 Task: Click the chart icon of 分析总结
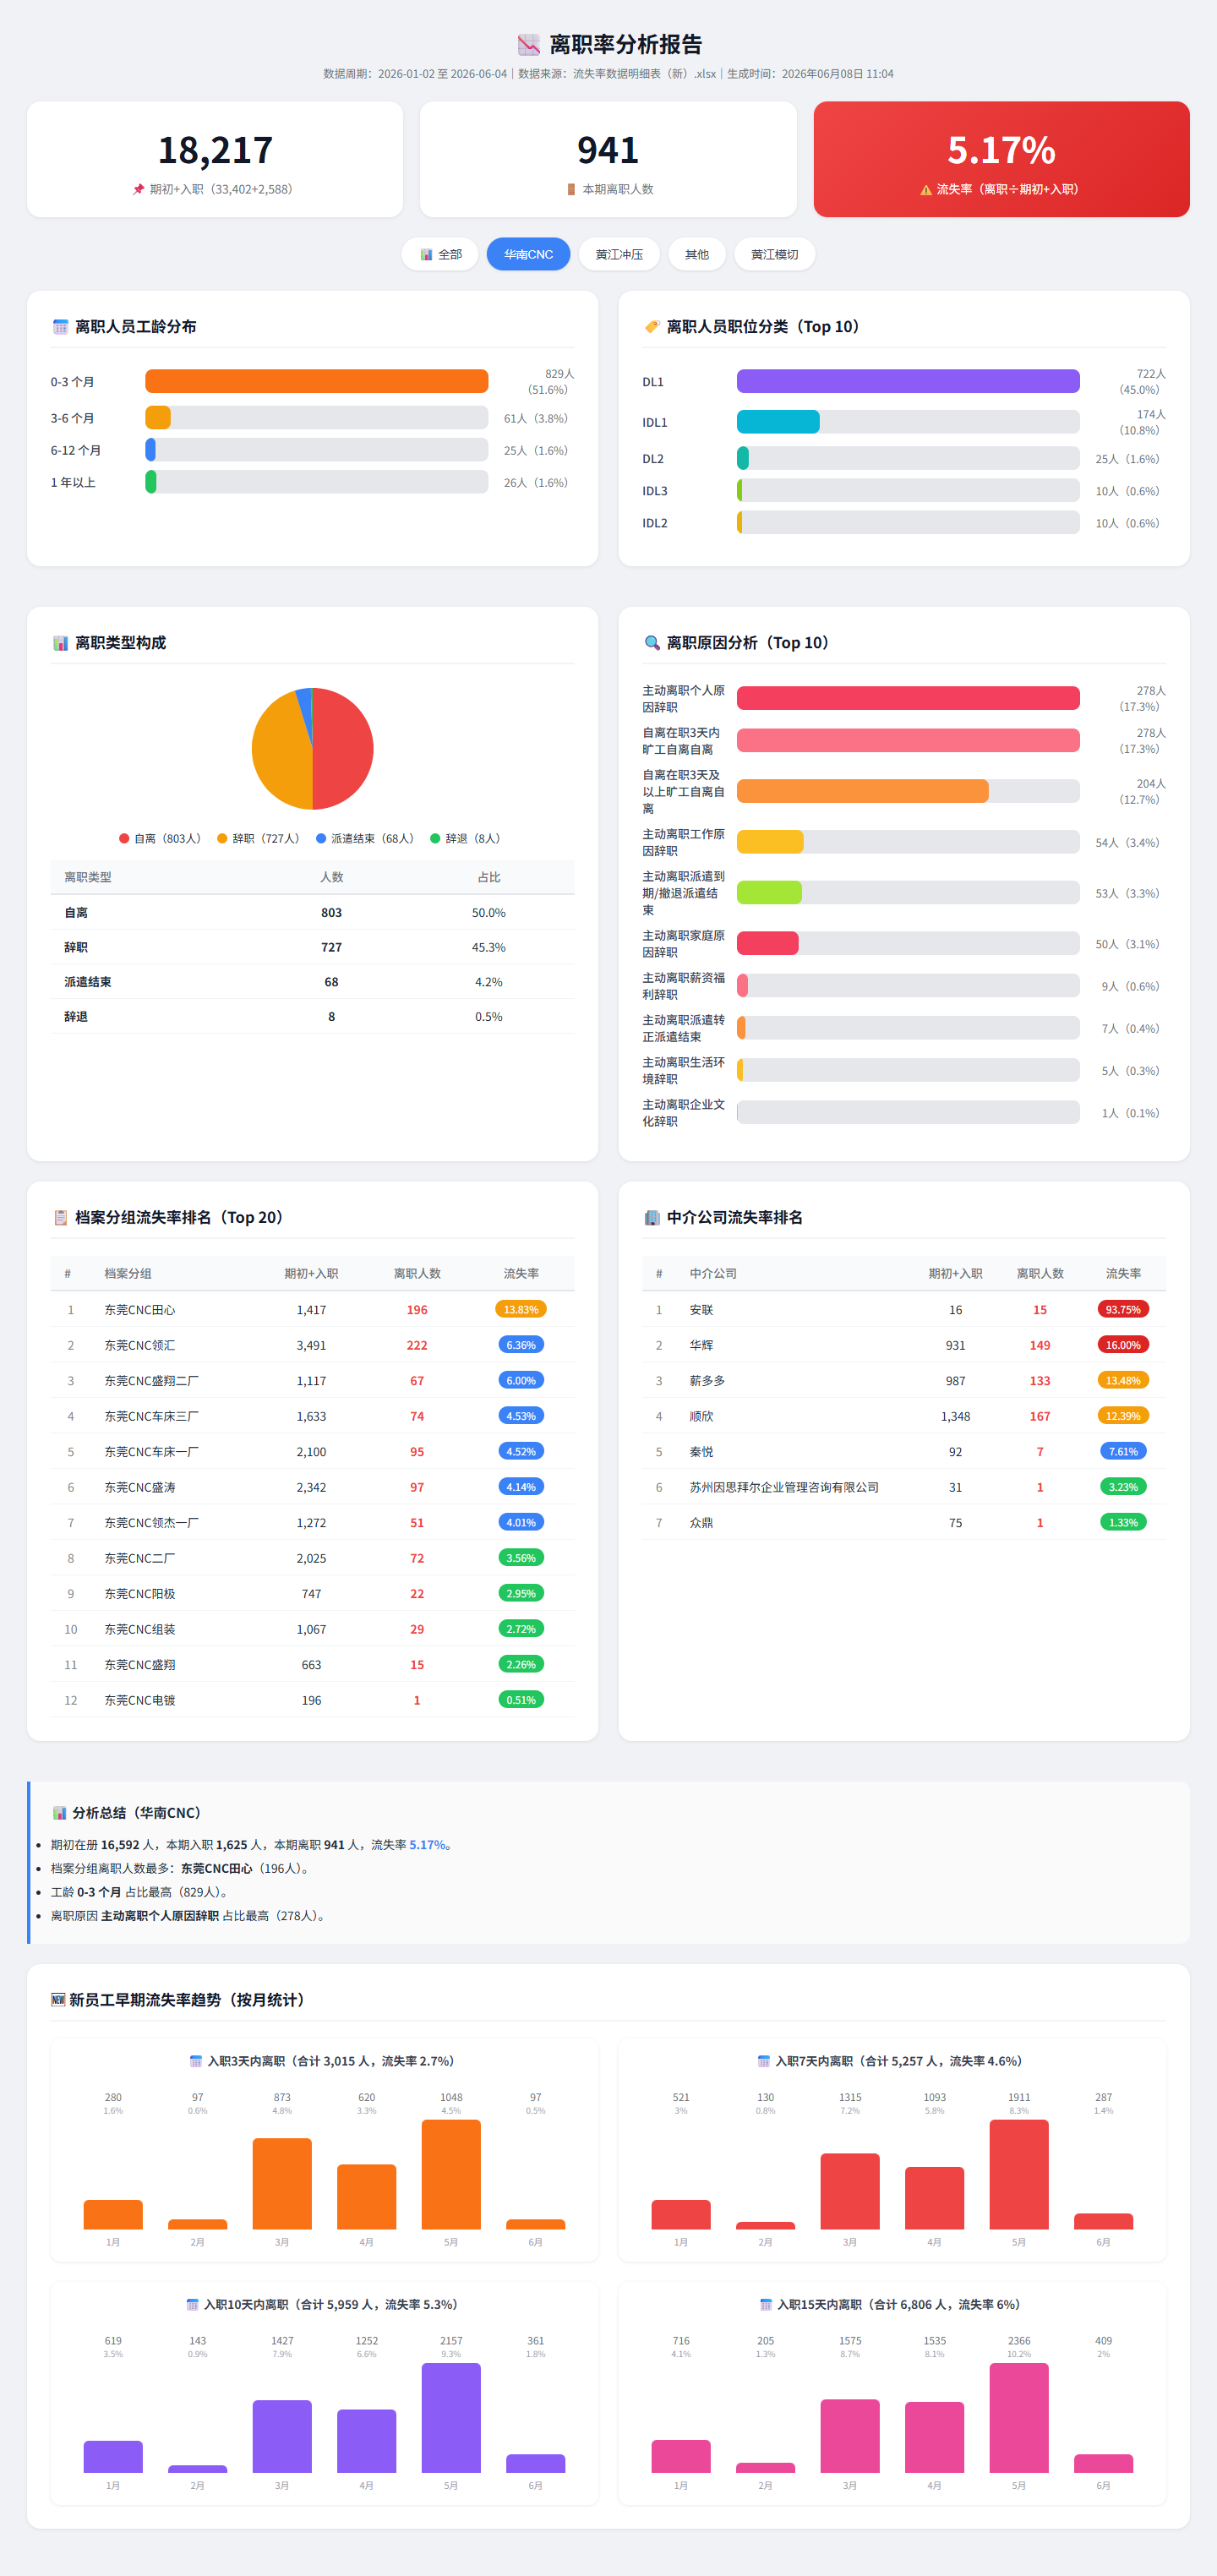coord(60,1812)
